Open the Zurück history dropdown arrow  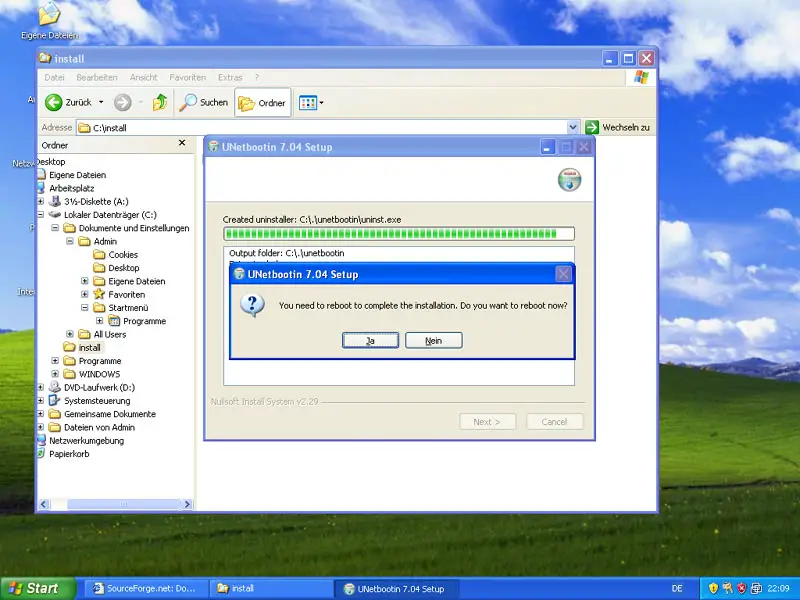(101, 103)
